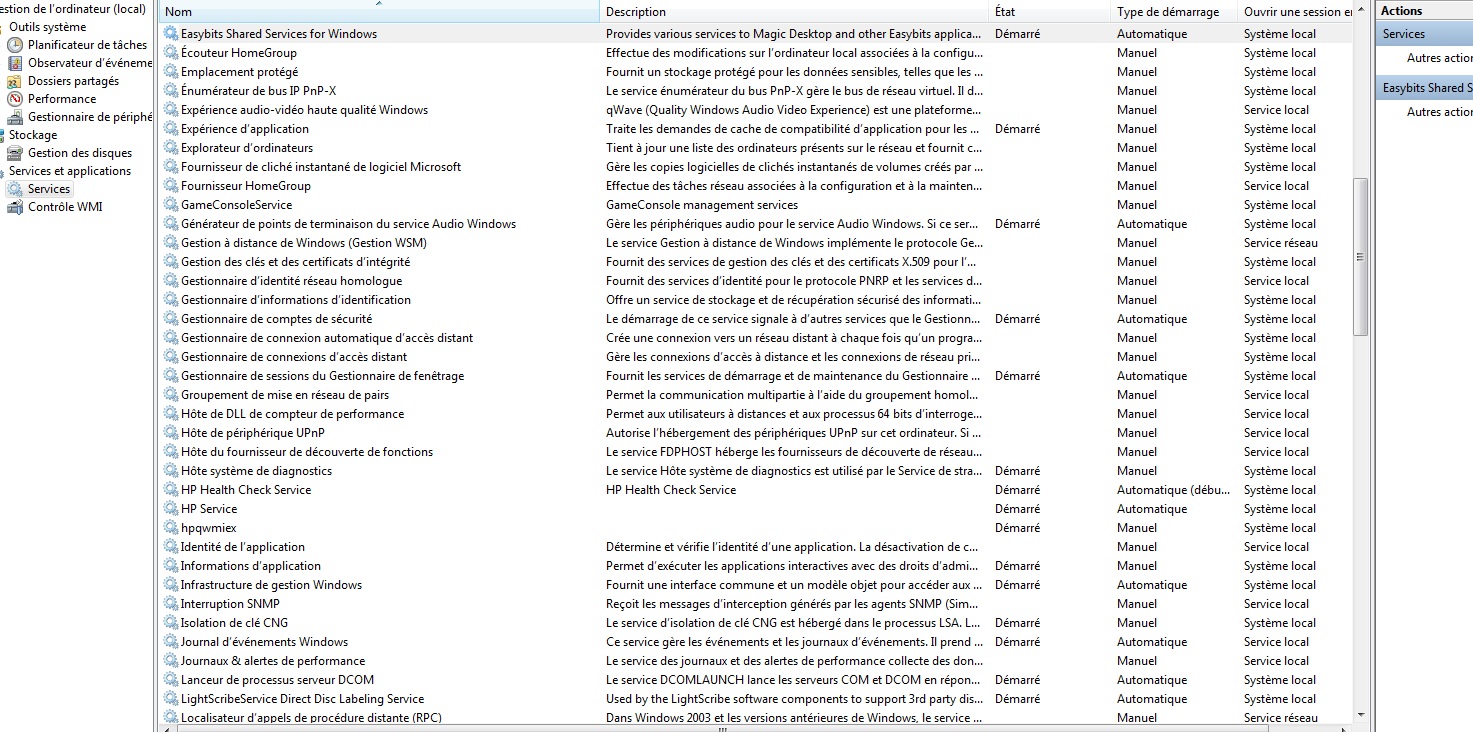Click the Planificateur de tâches clock icon
This screenshot has height=732, width=1473.
tap(15, 45)
